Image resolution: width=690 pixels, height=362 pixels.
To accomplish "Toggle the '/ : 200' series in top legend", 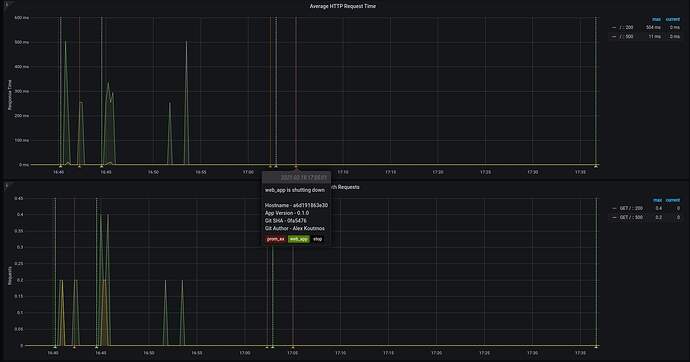I will coord(626,27).
